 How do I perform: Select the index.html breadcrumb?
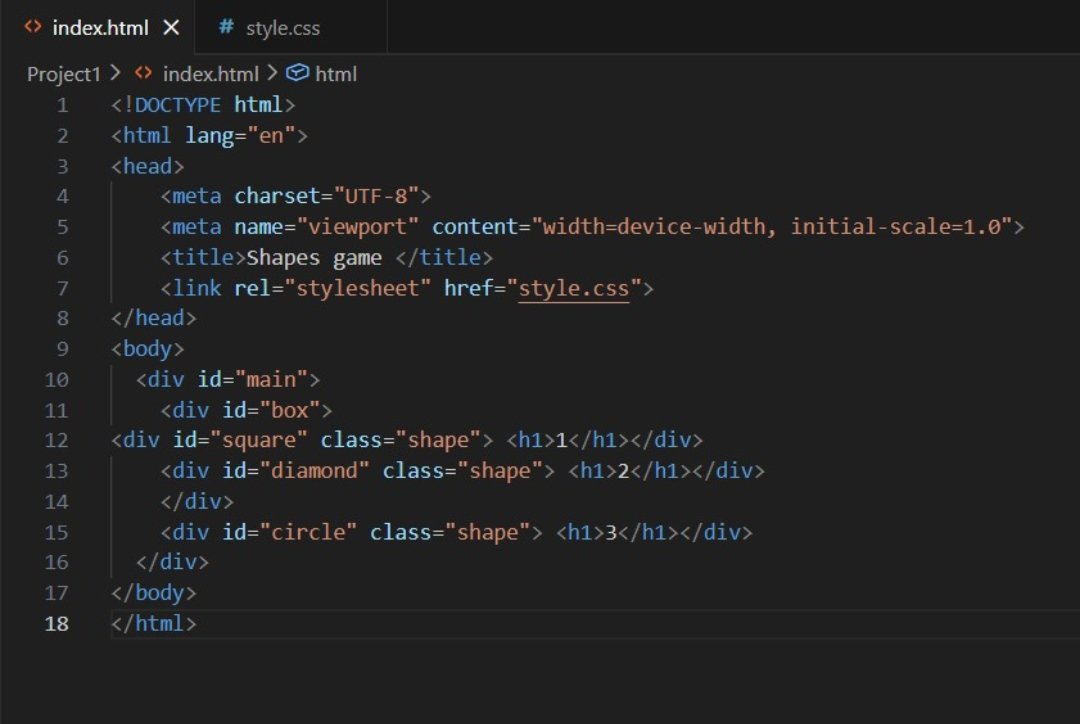click(210, 74)
